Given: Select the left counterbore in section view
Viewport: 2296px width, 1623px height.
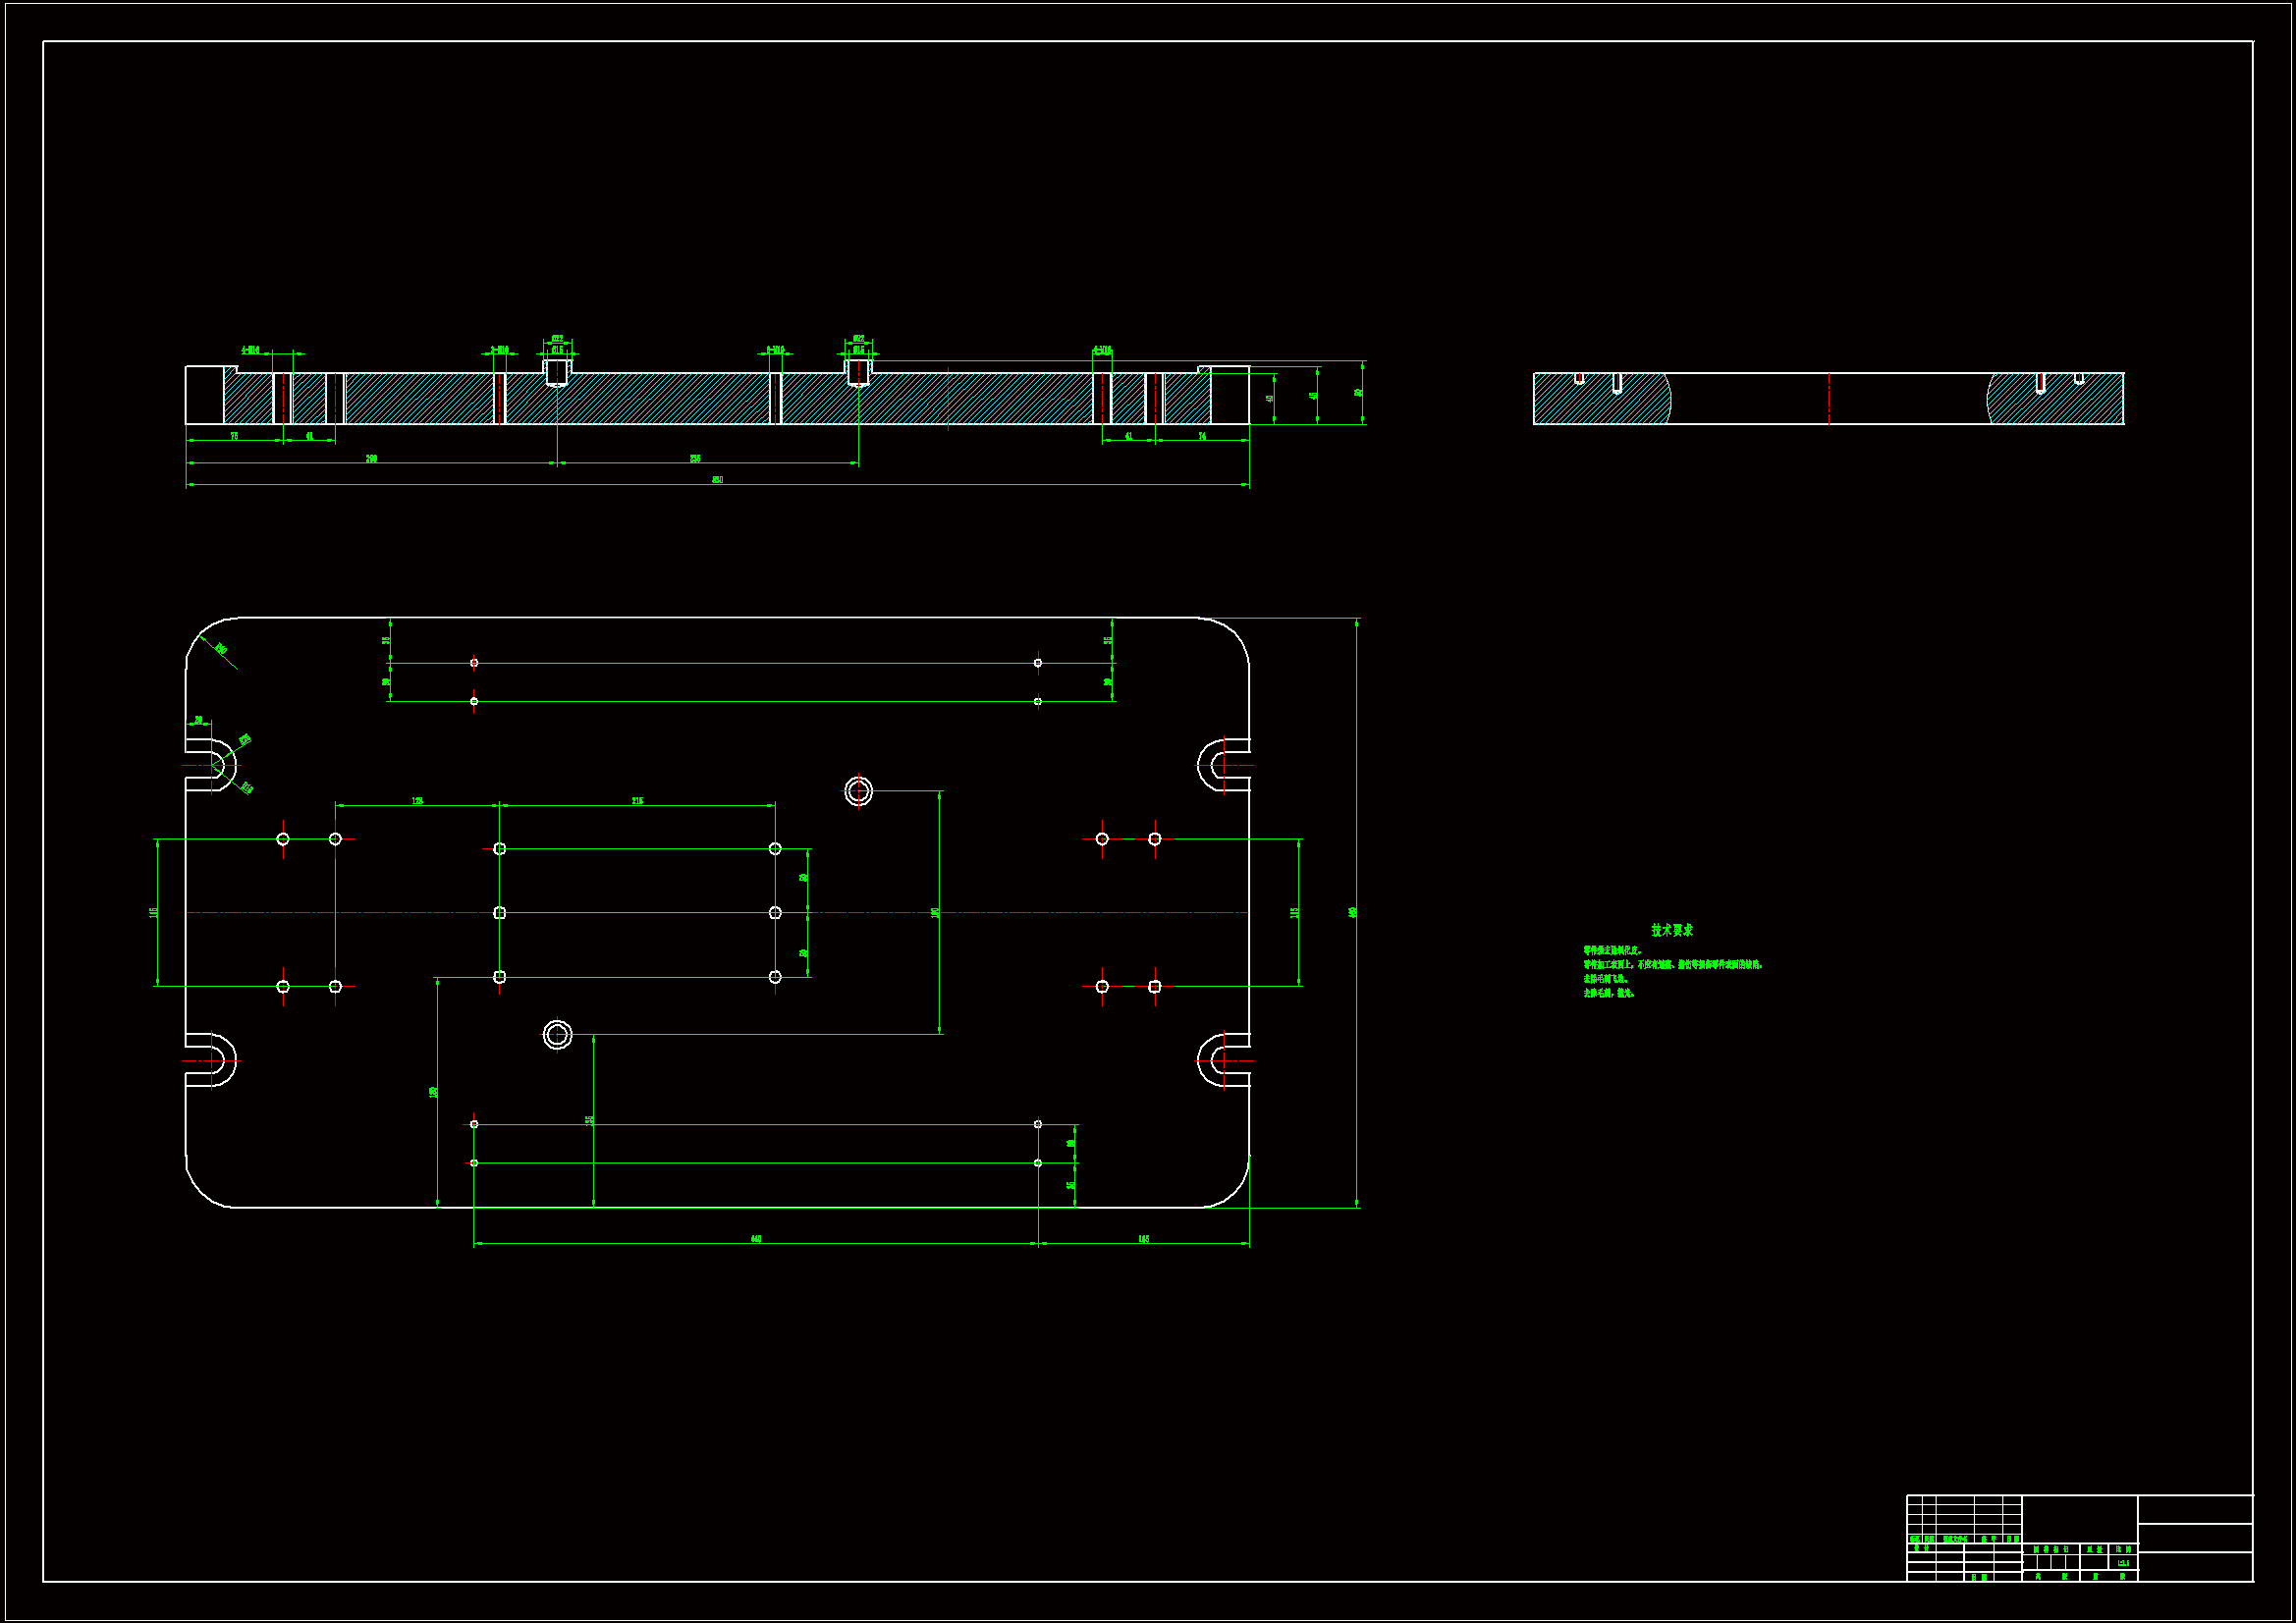Looking at the screenshot, I should [557, 372].
